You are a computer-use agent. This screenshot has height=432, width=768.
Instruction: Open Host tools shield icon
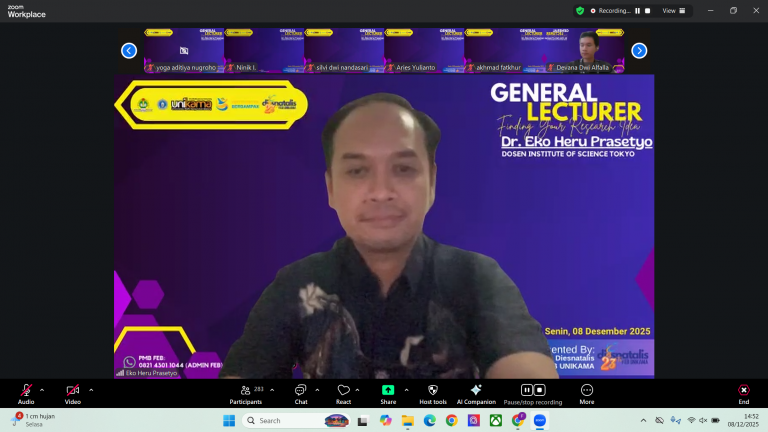click(x=432, y=390)
